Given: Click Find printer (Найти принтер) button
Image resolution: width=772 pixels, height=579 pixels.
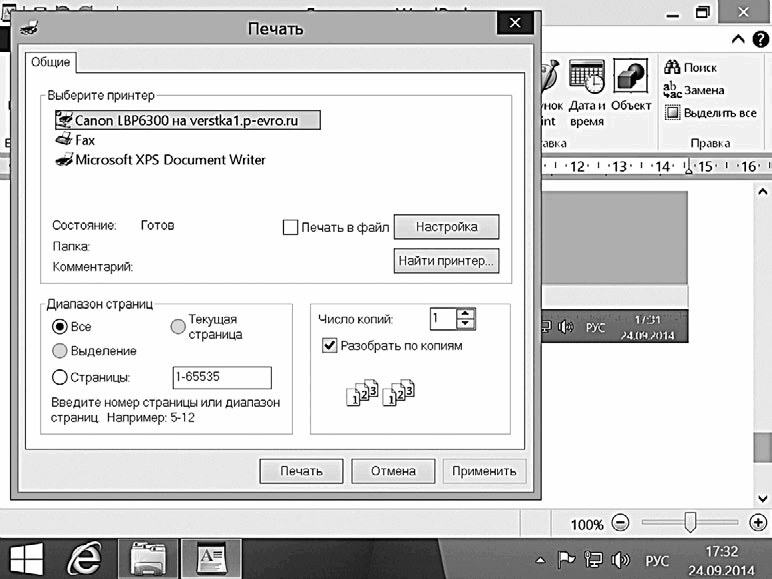Looking at the screenshot, I should pyautogui.click(x=447, y=261).
